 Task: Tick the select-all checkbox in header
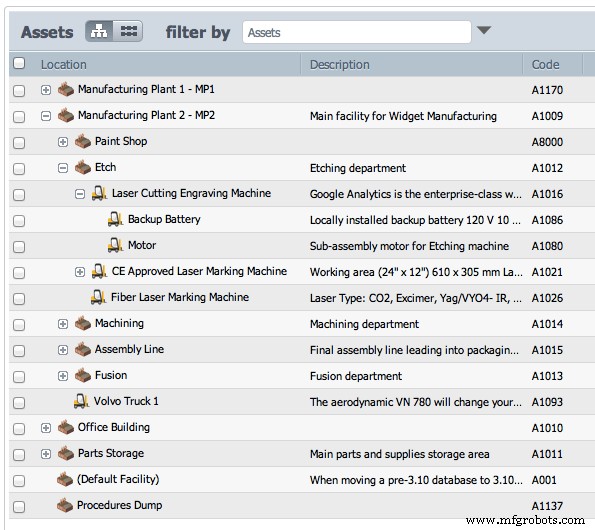(19, 63)
